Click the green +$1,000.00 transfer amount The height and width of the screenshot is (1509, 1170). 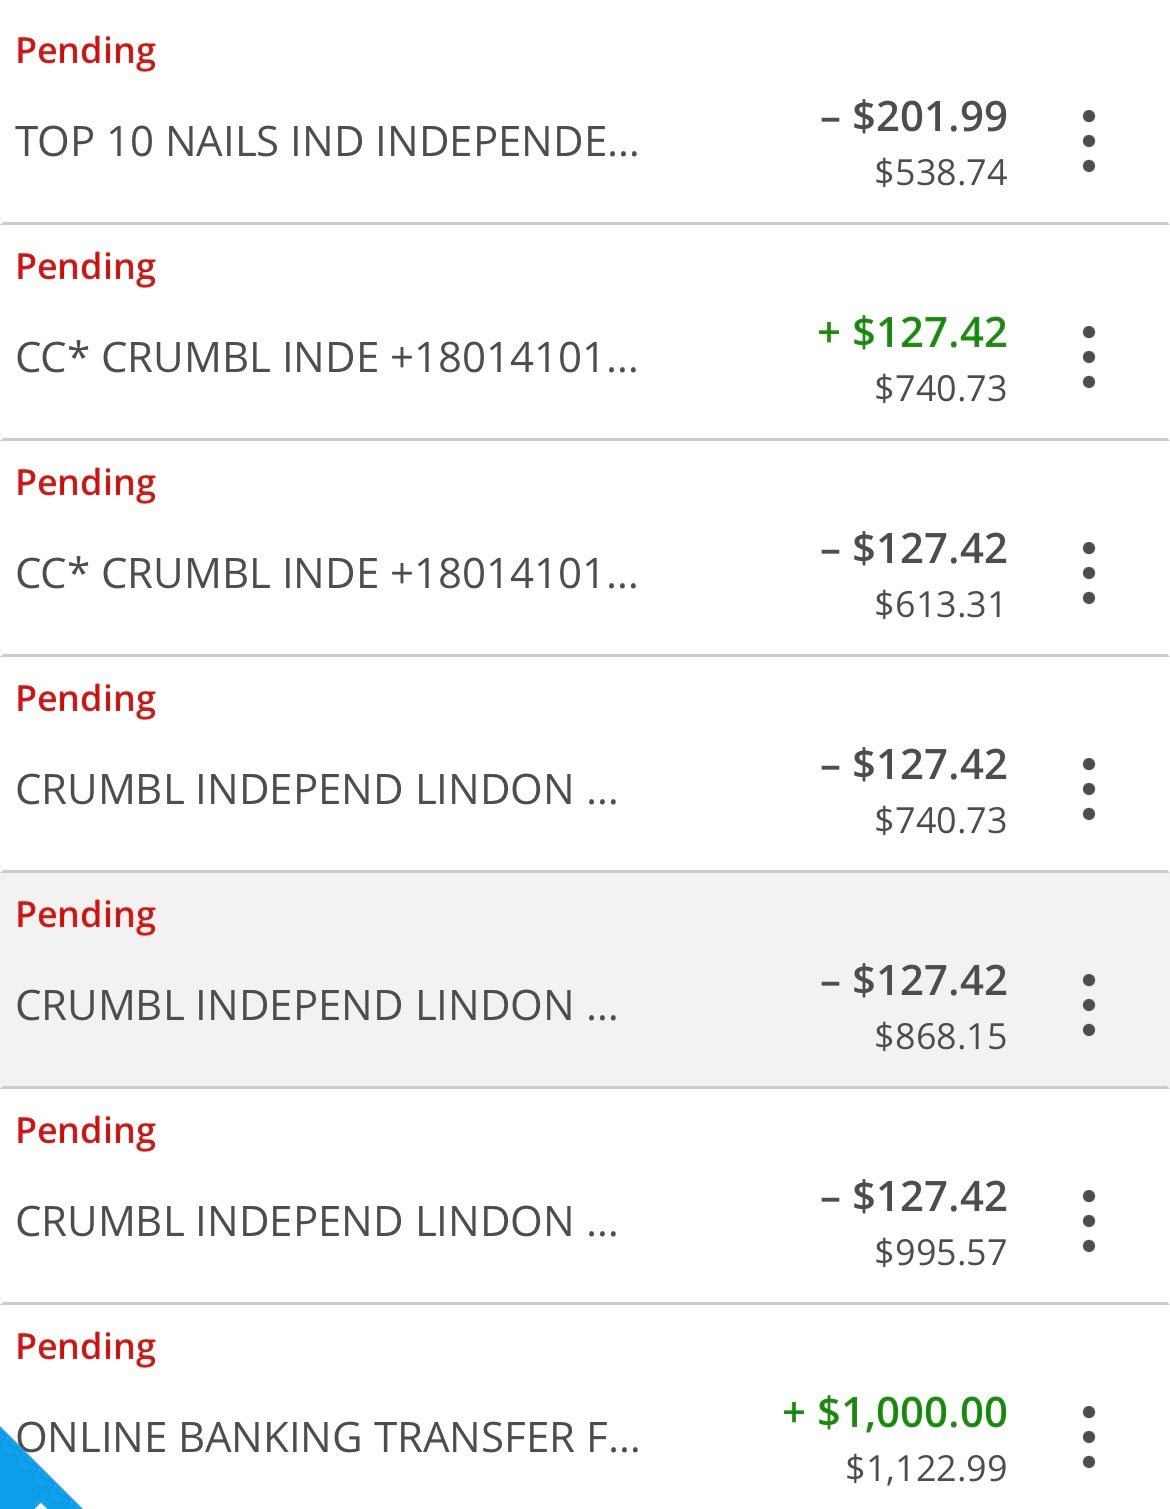pos(895,1412)
